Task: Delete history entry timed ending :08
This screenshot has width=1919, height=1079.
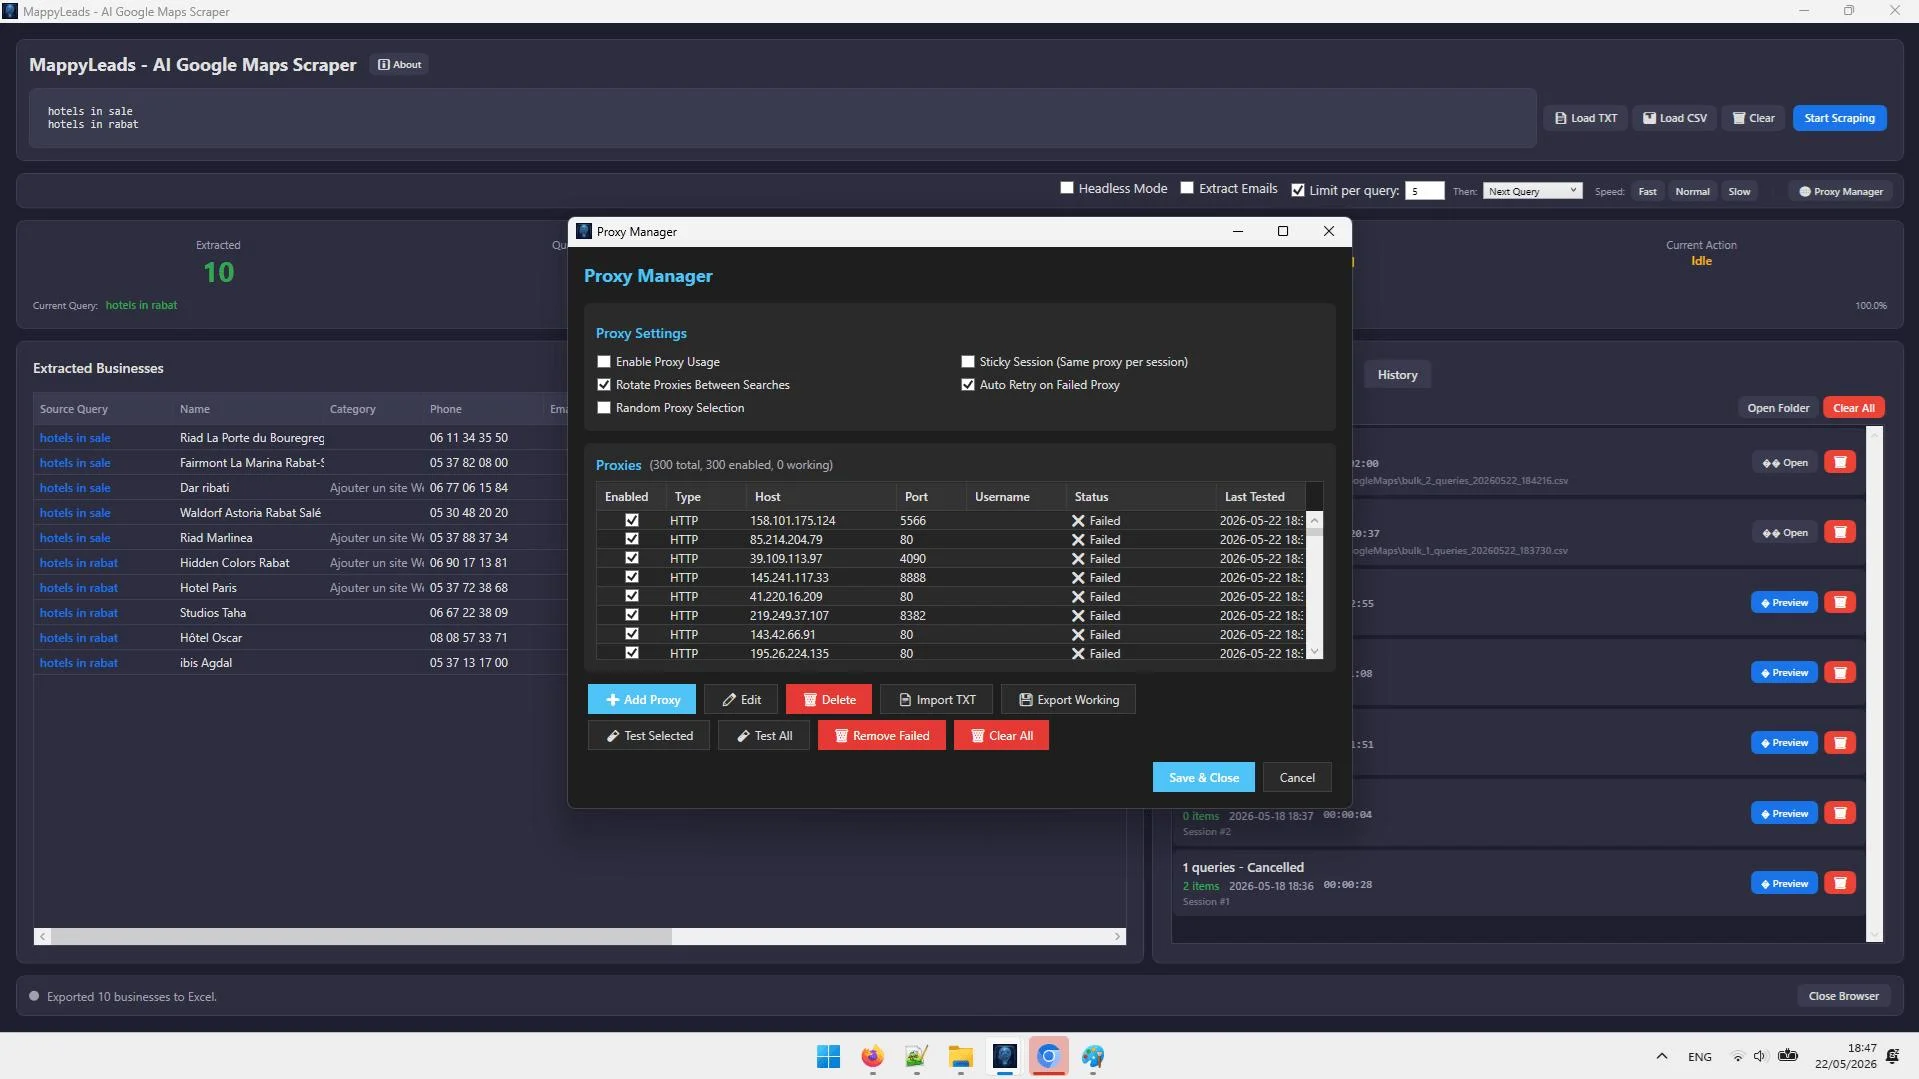Action: pos(1839,673)
